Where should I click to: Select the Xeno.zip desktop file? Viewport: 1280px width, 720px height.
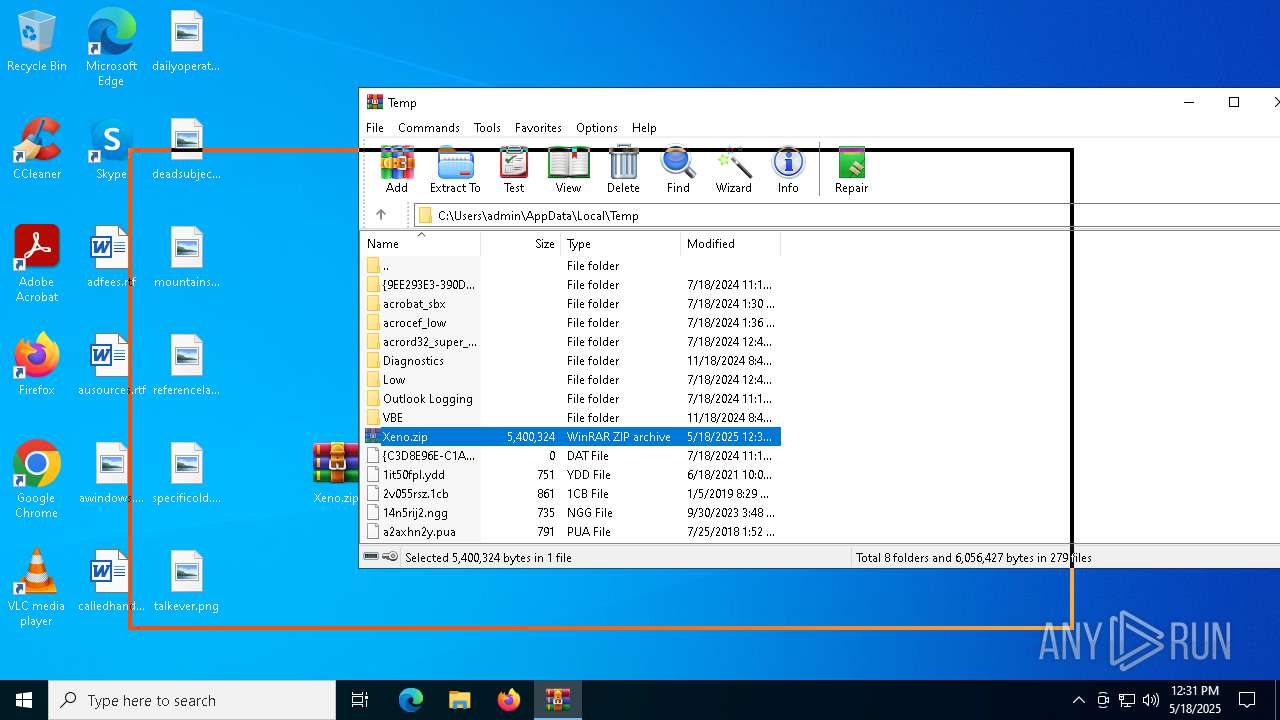[x=336, y=473]
